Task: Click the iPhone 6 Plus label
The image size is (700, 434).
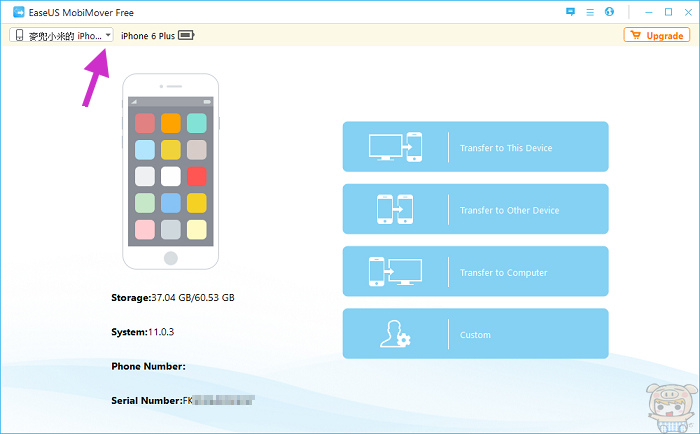Action: 148,36
